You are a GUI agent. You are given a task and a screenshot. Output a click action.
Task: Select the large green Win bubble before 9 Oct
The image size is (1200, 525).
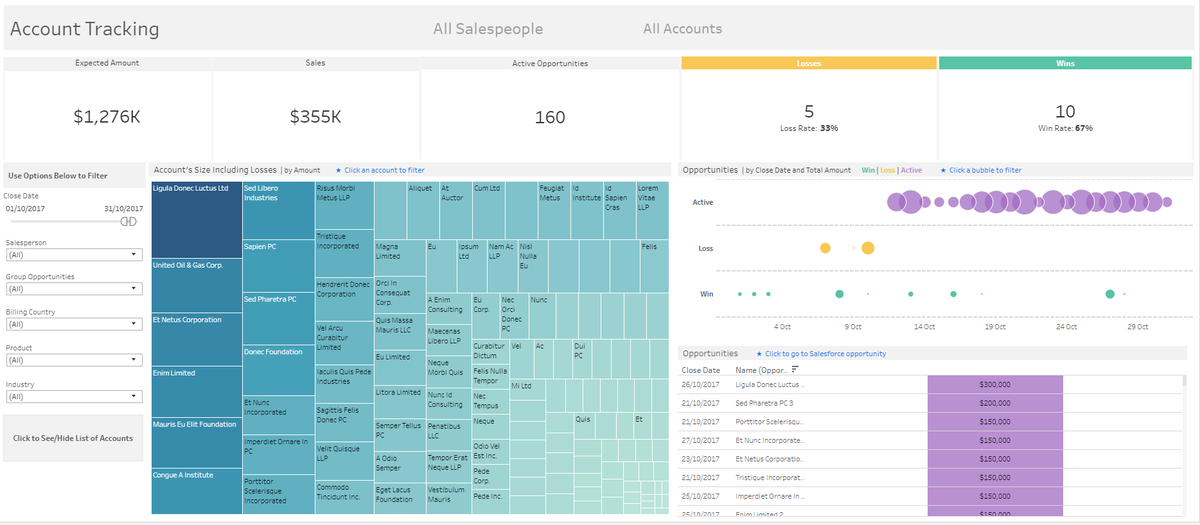pyautogui.click(x=839, y=294)
